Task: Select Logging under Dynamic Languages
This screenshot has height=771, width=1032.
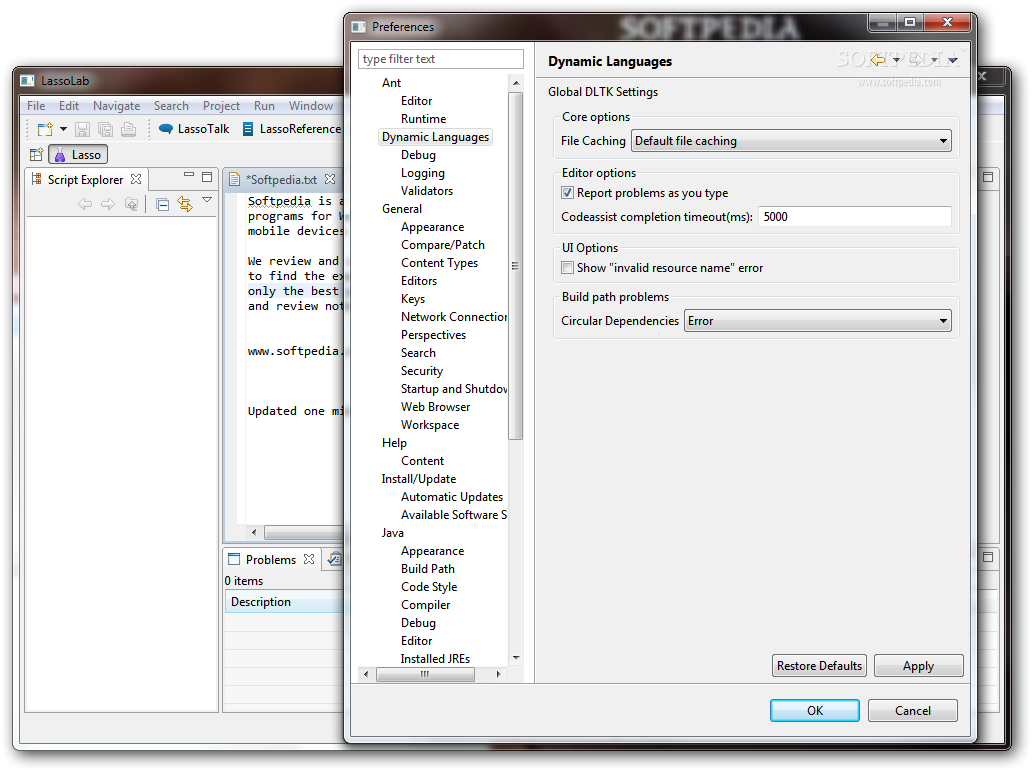Action: point(423,173)
